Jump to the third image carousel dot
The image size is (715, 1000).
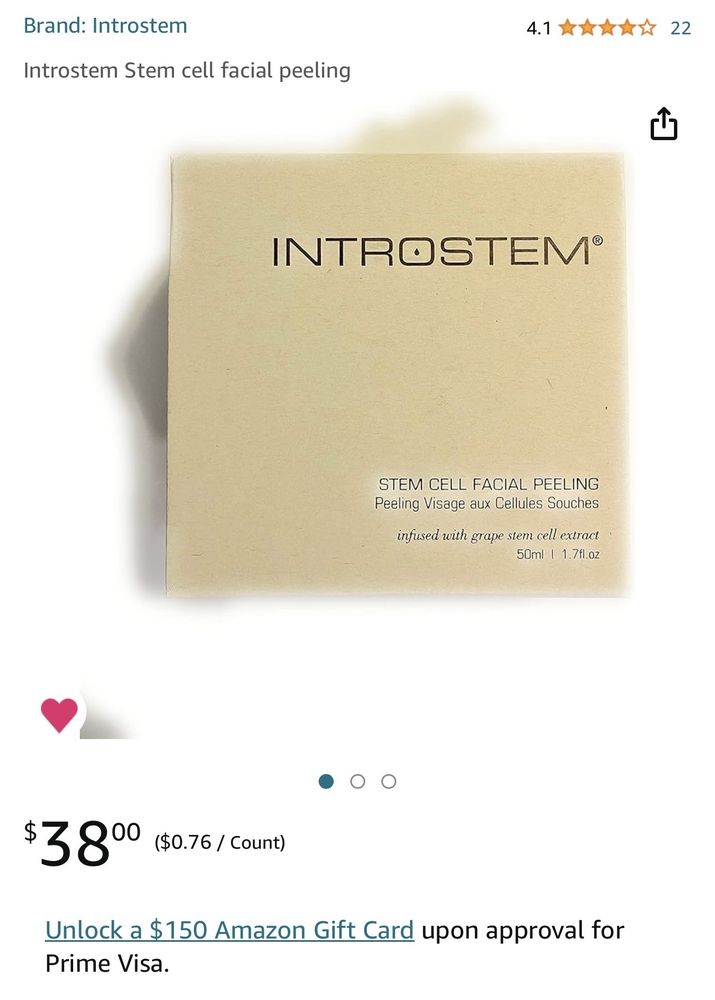point(388,781)
